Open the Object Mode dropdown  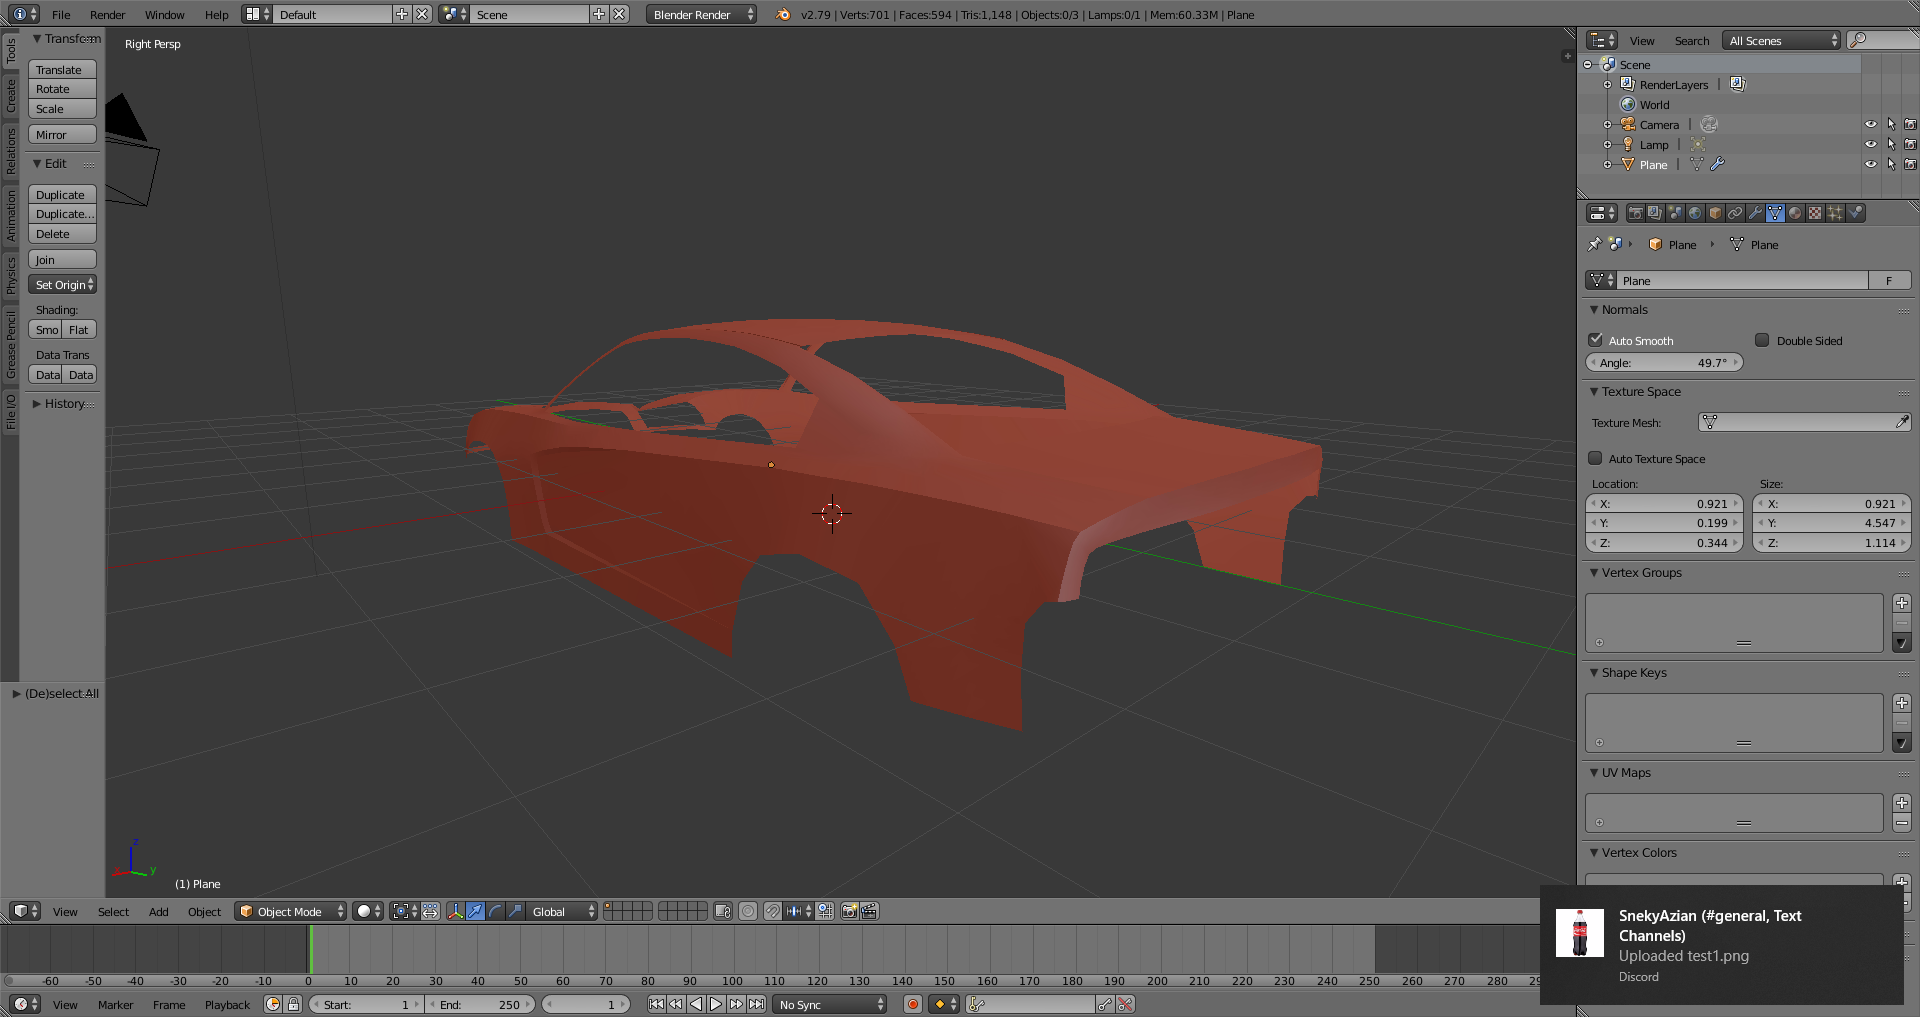pyautogui.click(x=291, y=911)
